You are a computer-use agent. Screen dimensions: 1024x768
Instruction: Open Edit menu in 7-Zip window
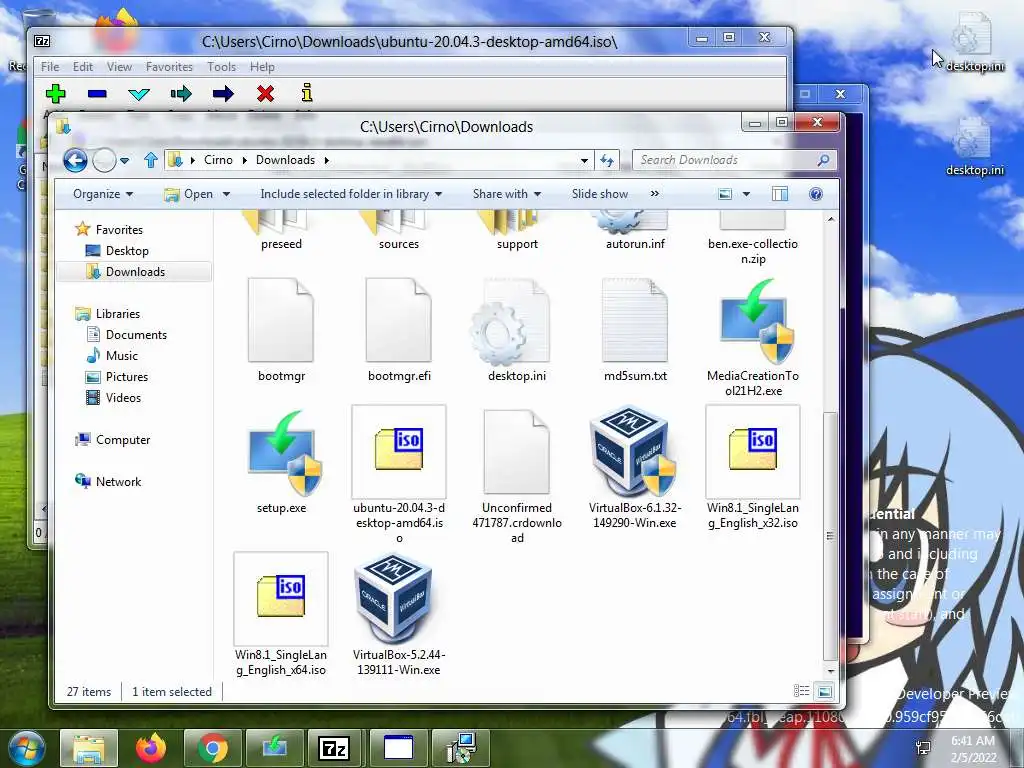point(82,67)
